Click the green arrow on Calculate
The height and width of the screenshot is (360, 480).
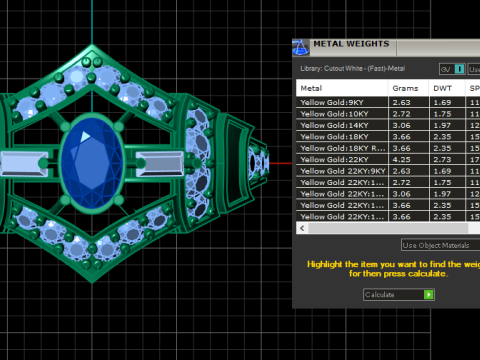point(429,295)
